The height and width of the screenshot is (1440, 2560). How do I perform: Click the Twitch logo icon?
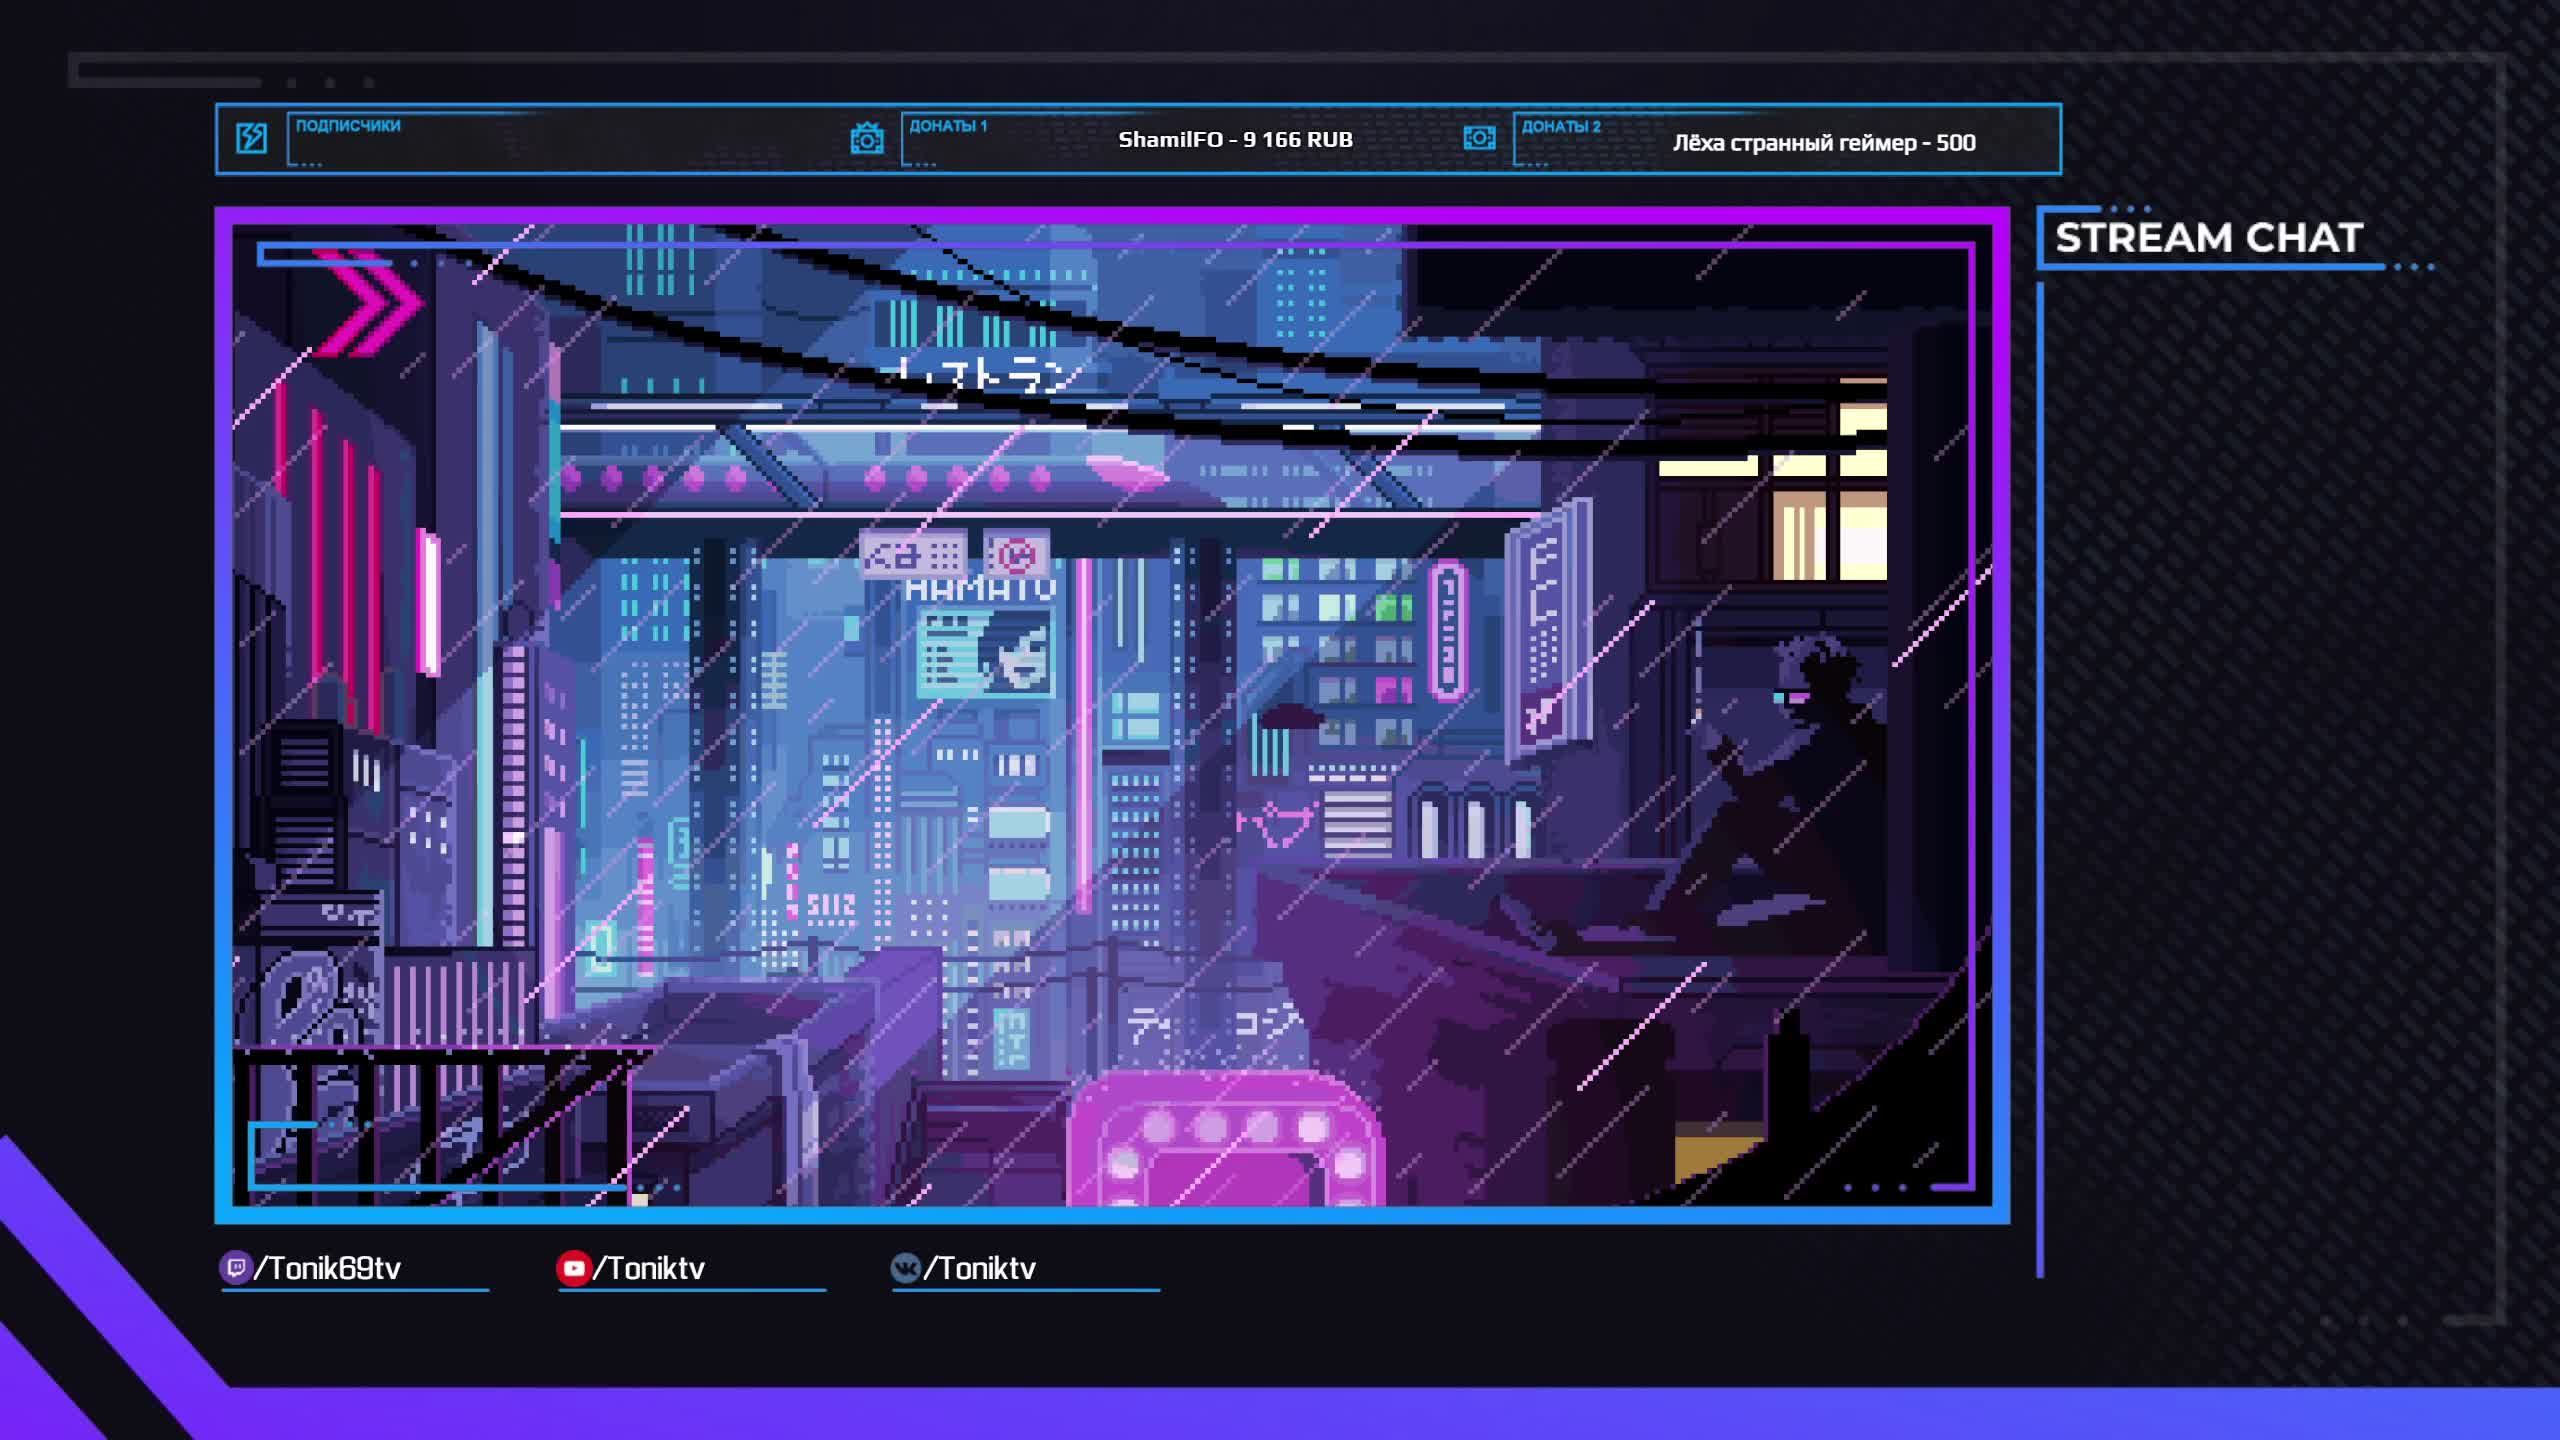click(235, 1268)
